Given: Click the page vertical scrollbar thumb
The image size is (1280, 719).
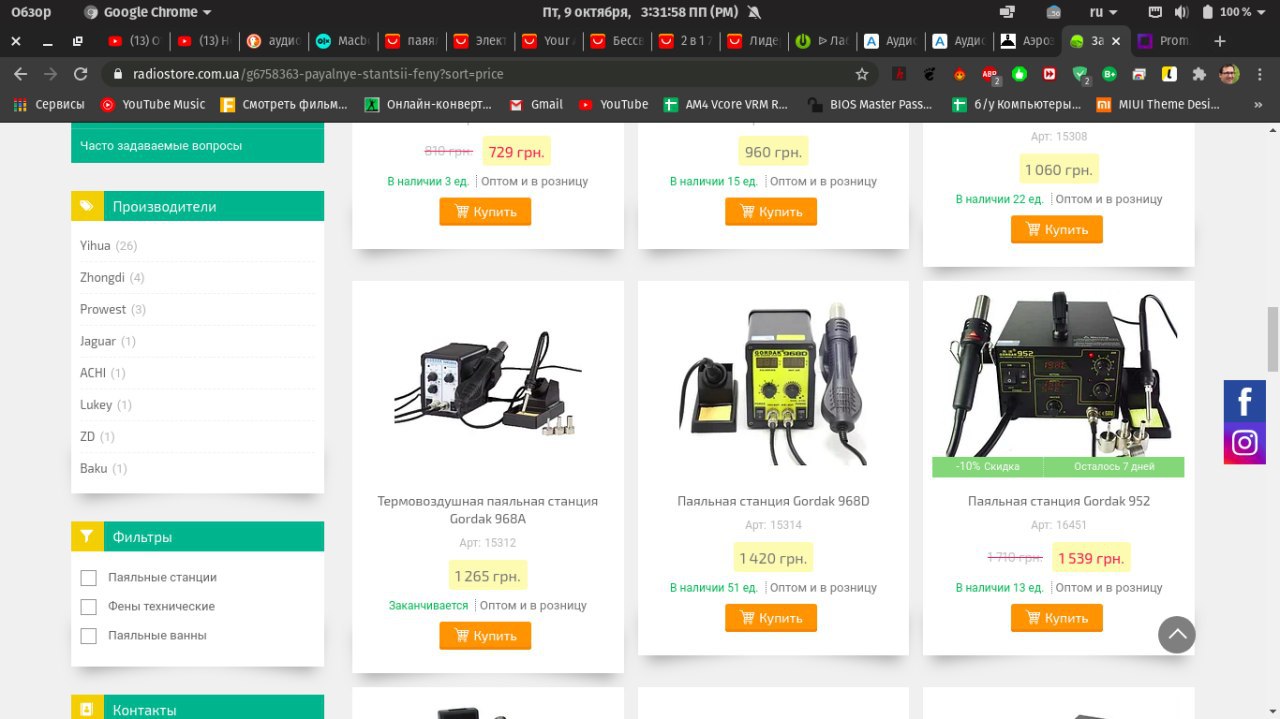Looking at the screenshot, I should tap(1273, 339).
